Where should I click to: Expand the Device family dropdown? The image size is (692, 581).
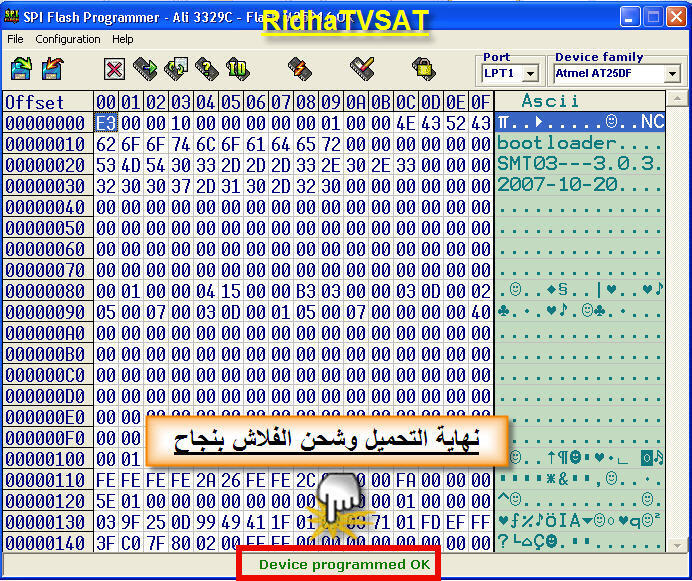point(672,74)
